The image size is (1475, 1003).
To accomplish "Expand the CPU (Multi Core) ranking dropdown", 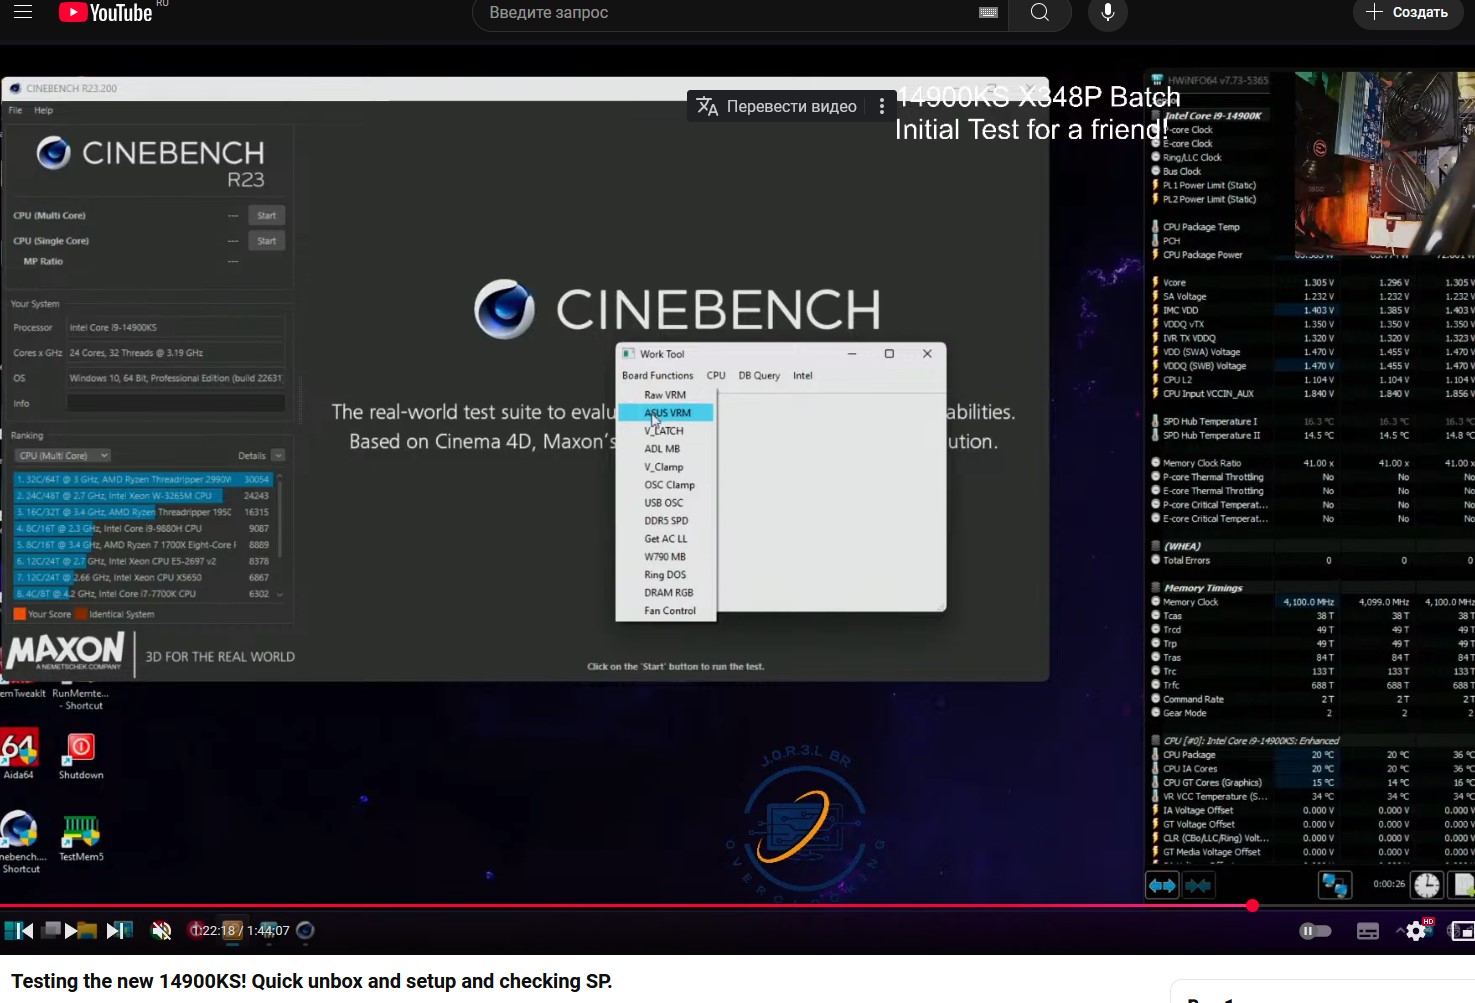I will 62,456.
